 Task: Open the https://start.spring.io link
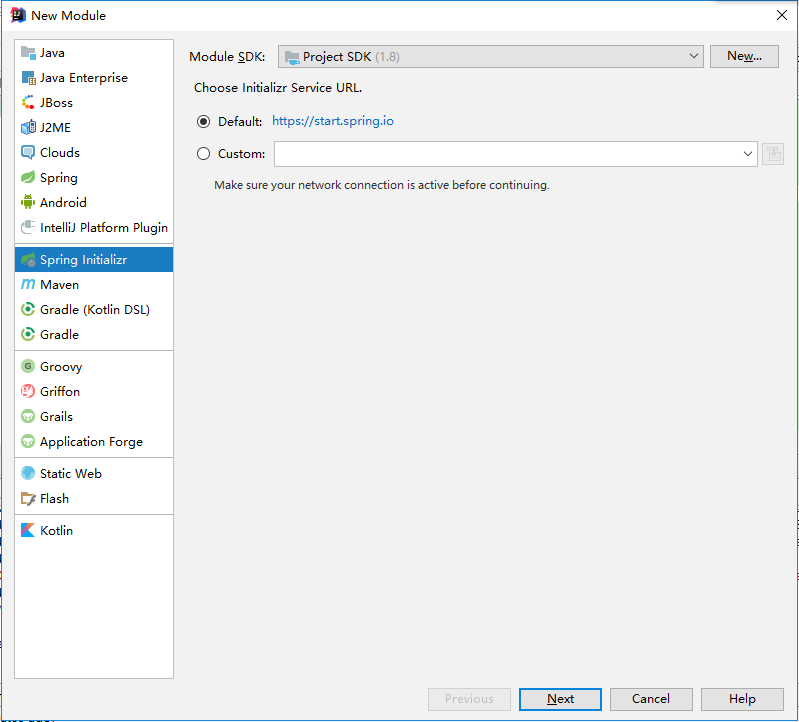(x=333, y=121)
